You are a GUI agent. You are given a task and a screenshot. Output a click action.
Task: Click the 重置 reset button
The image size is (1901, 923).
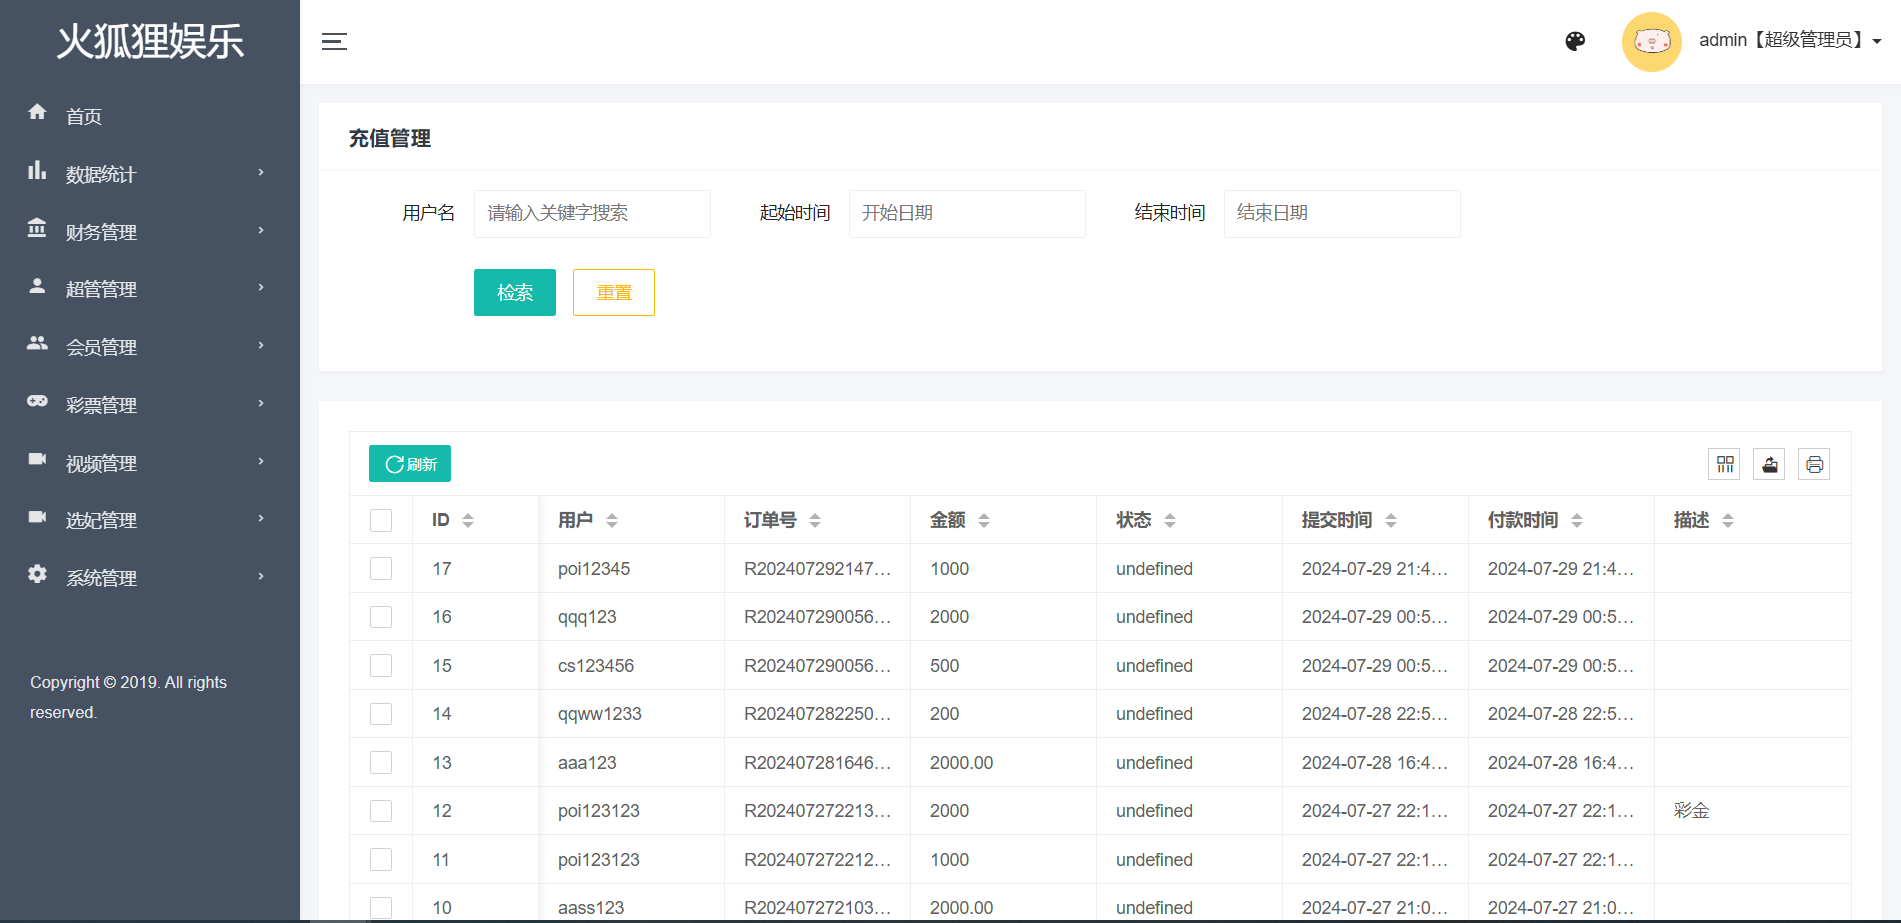click(x=613, y=292)
